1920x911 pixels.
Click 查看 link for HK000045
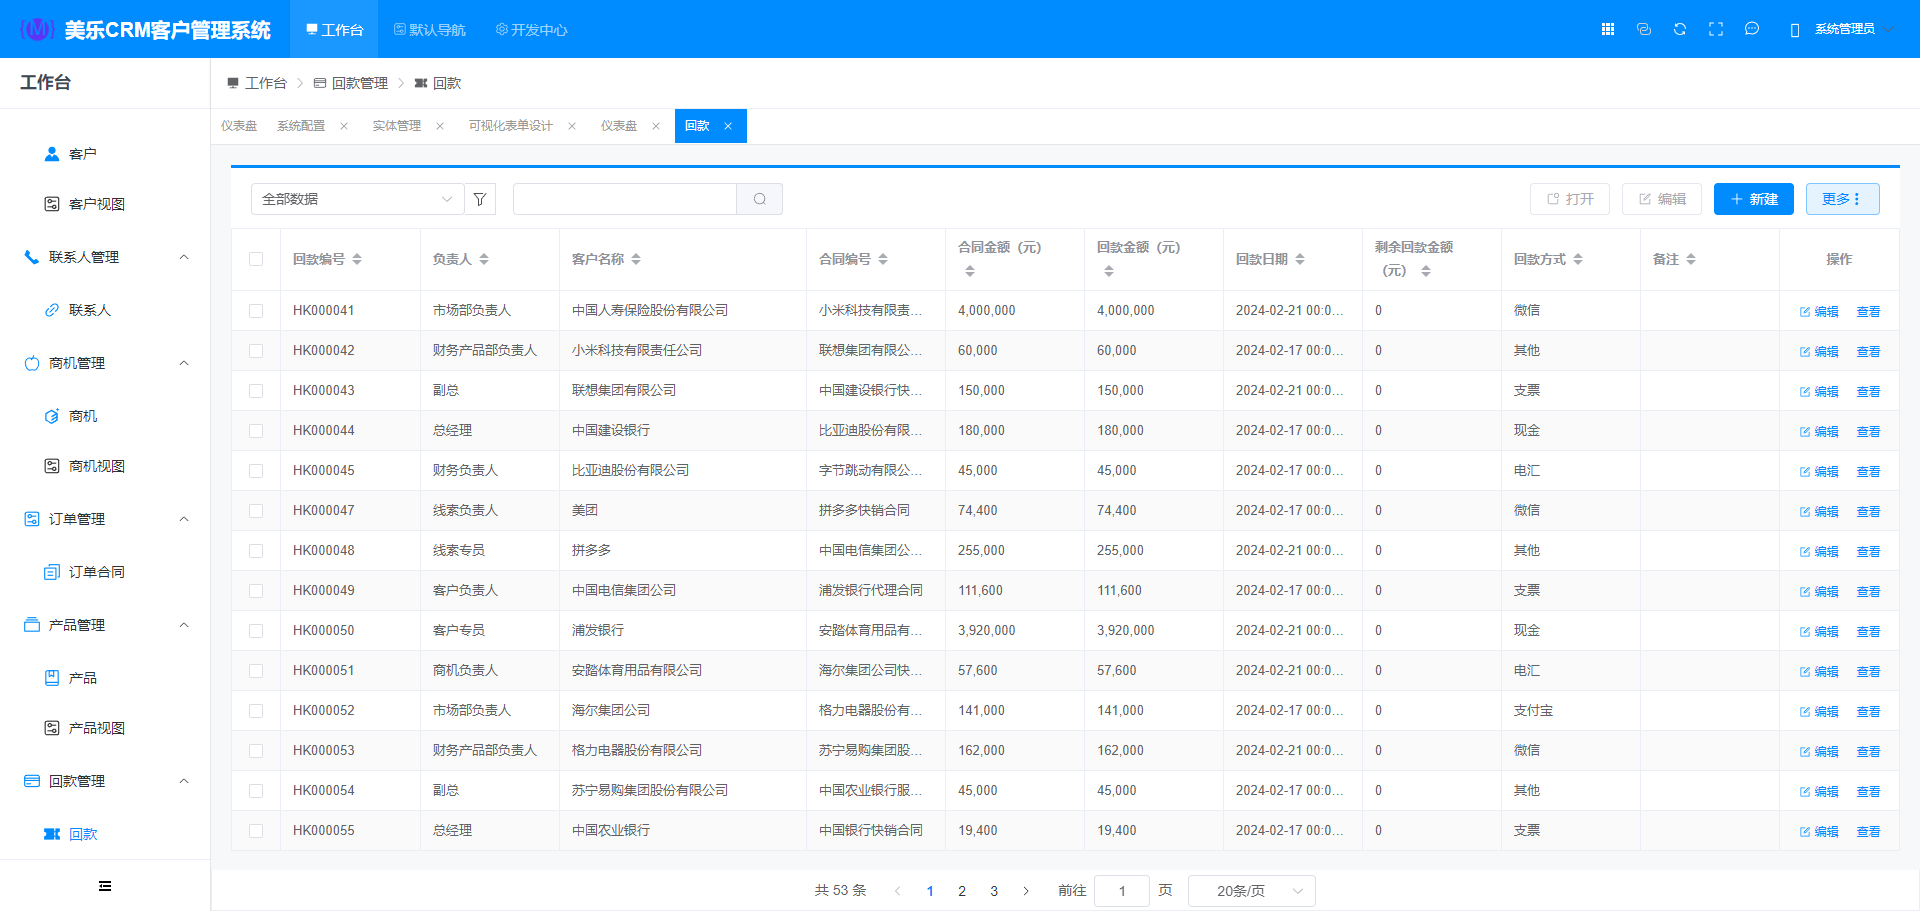click(1868, 471)
